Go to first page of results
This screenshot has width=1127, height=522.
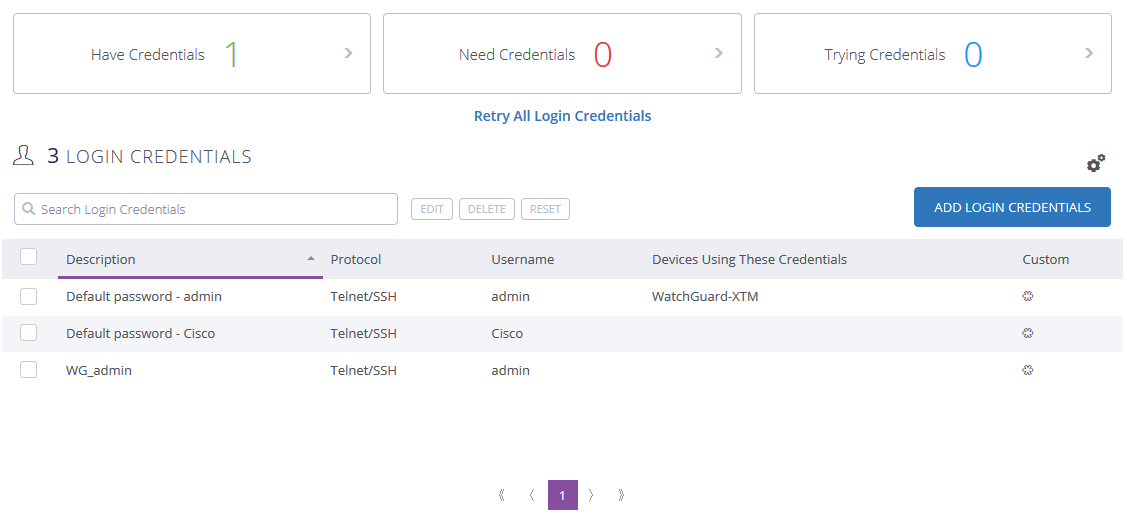501,495
